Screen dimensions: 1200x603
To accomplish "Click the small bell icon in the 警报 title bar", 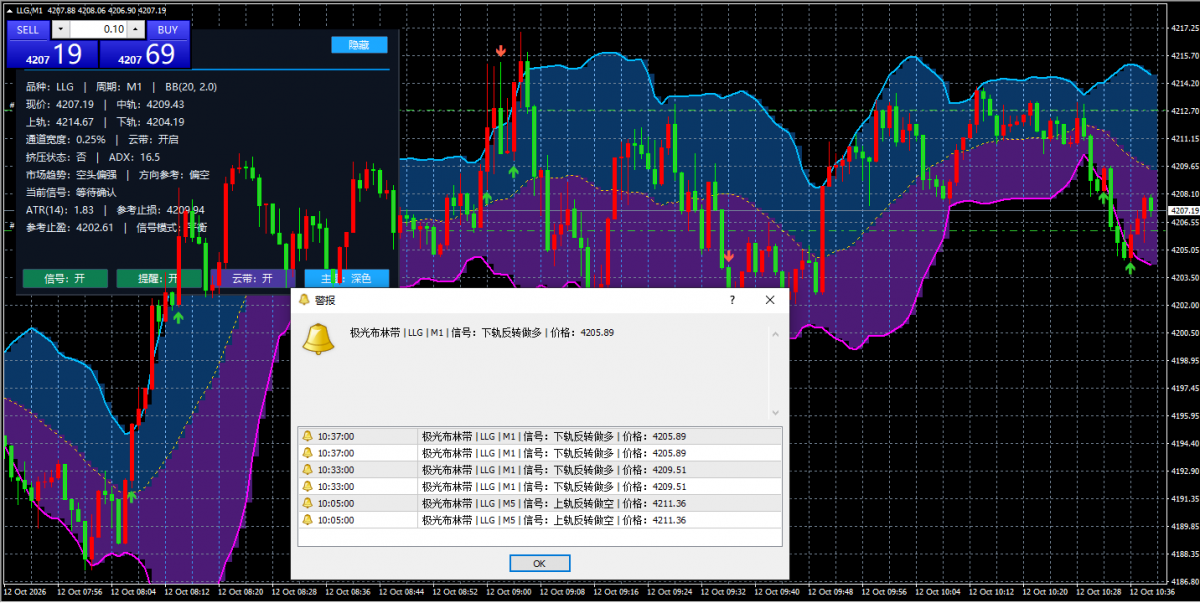I will tap(303, 300).
